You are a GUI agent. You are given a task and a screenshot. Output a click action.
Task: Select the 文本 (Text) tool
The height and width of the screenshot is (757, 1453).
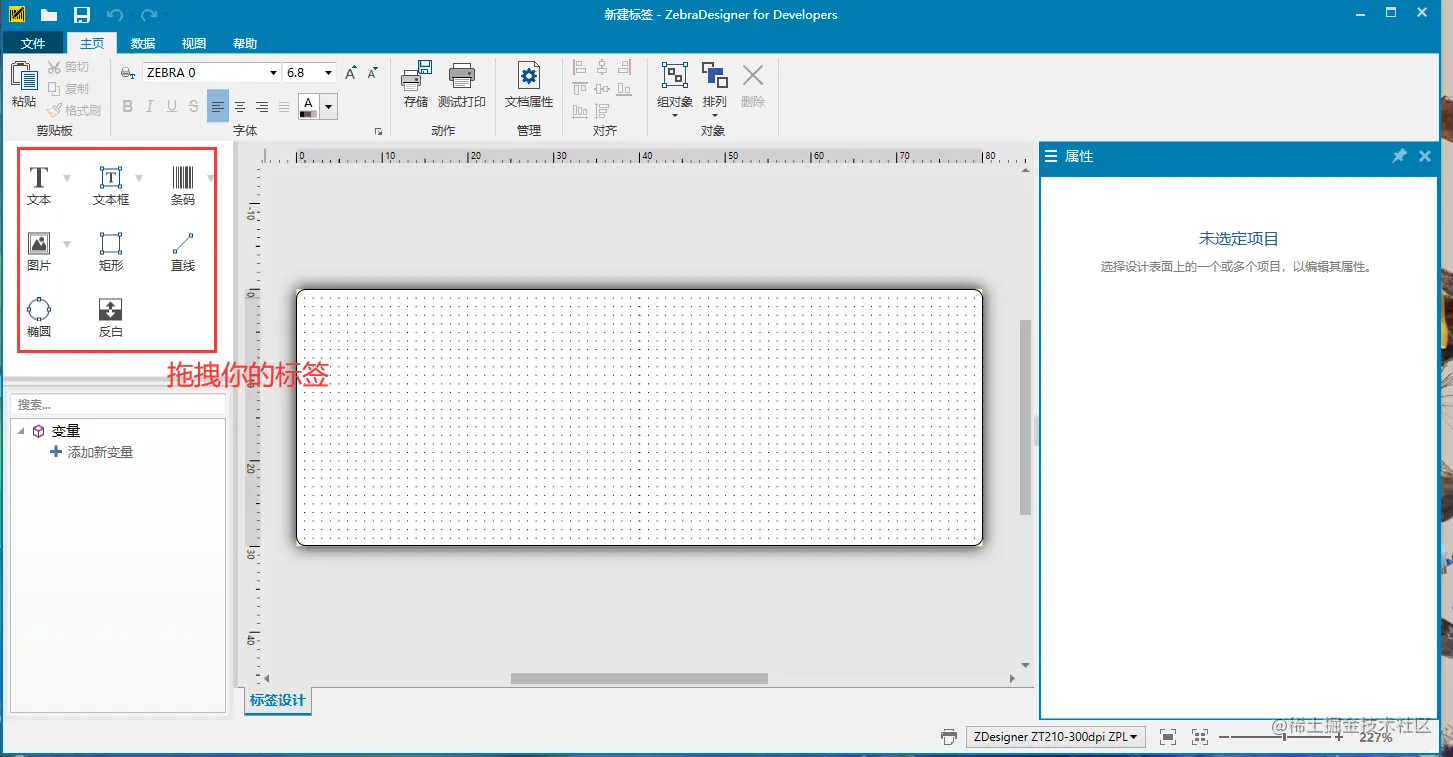coord(39,186)
